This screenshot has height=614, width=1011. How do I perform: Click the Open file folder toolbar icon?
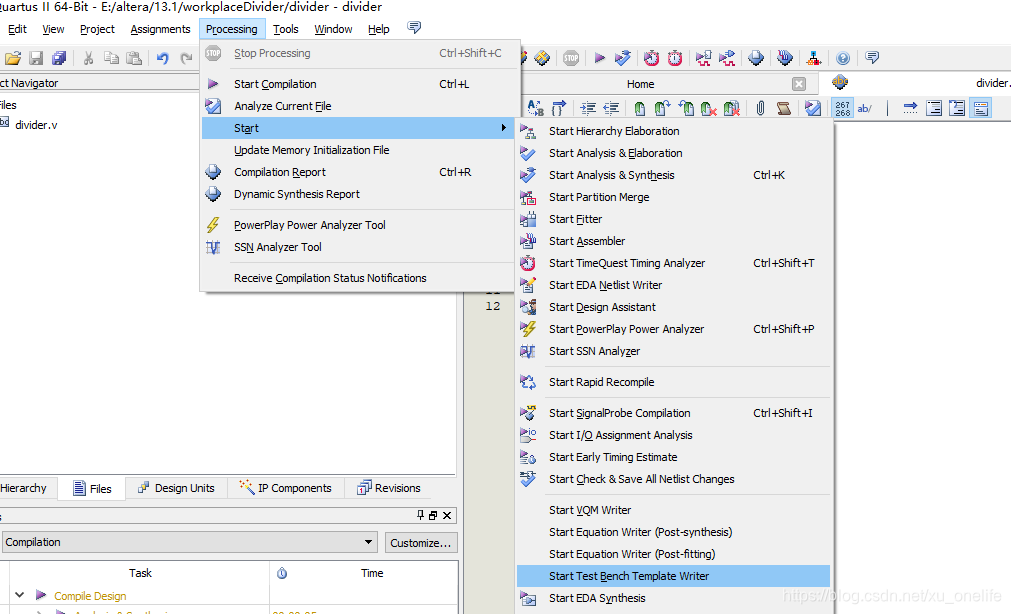click(13, 58)
